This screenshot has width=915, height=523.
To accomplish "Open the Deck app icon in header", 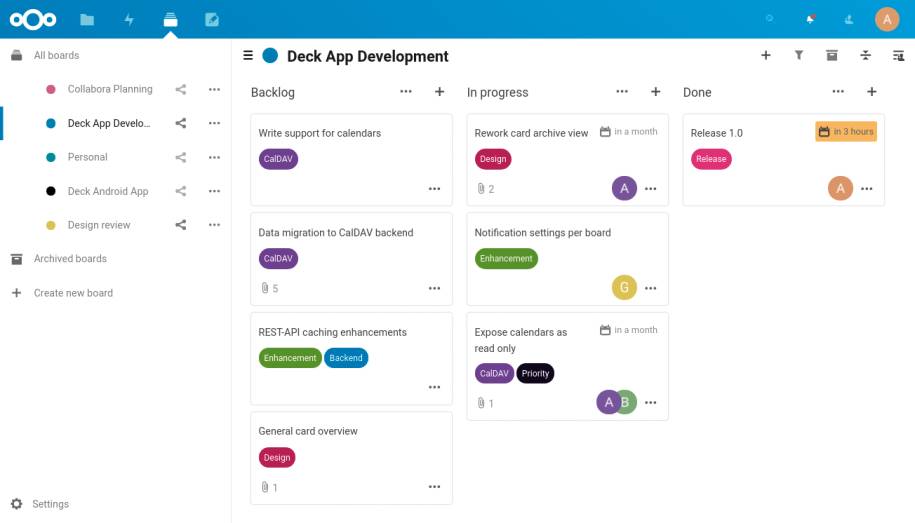I will [x=170, y=20].
